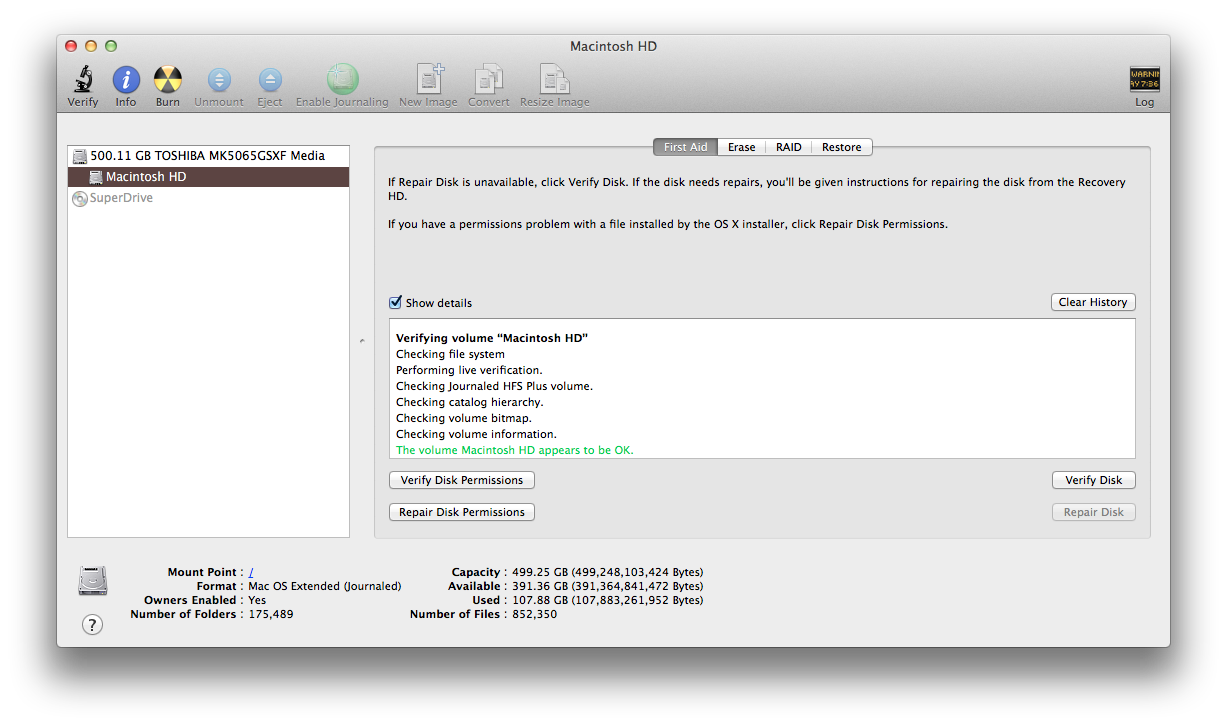1227x726 pixels.
Task: Click the 'Performing live verification.' log line
Action: (x=469, y=370)
